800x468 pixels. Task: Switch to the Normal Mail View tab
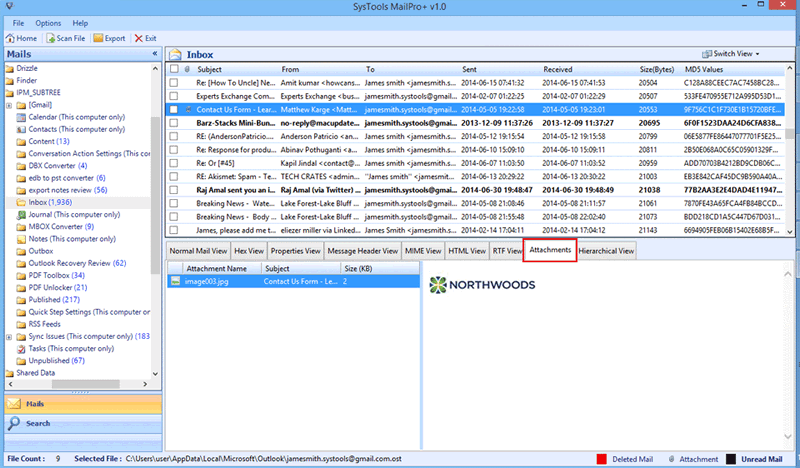[198, 251]
